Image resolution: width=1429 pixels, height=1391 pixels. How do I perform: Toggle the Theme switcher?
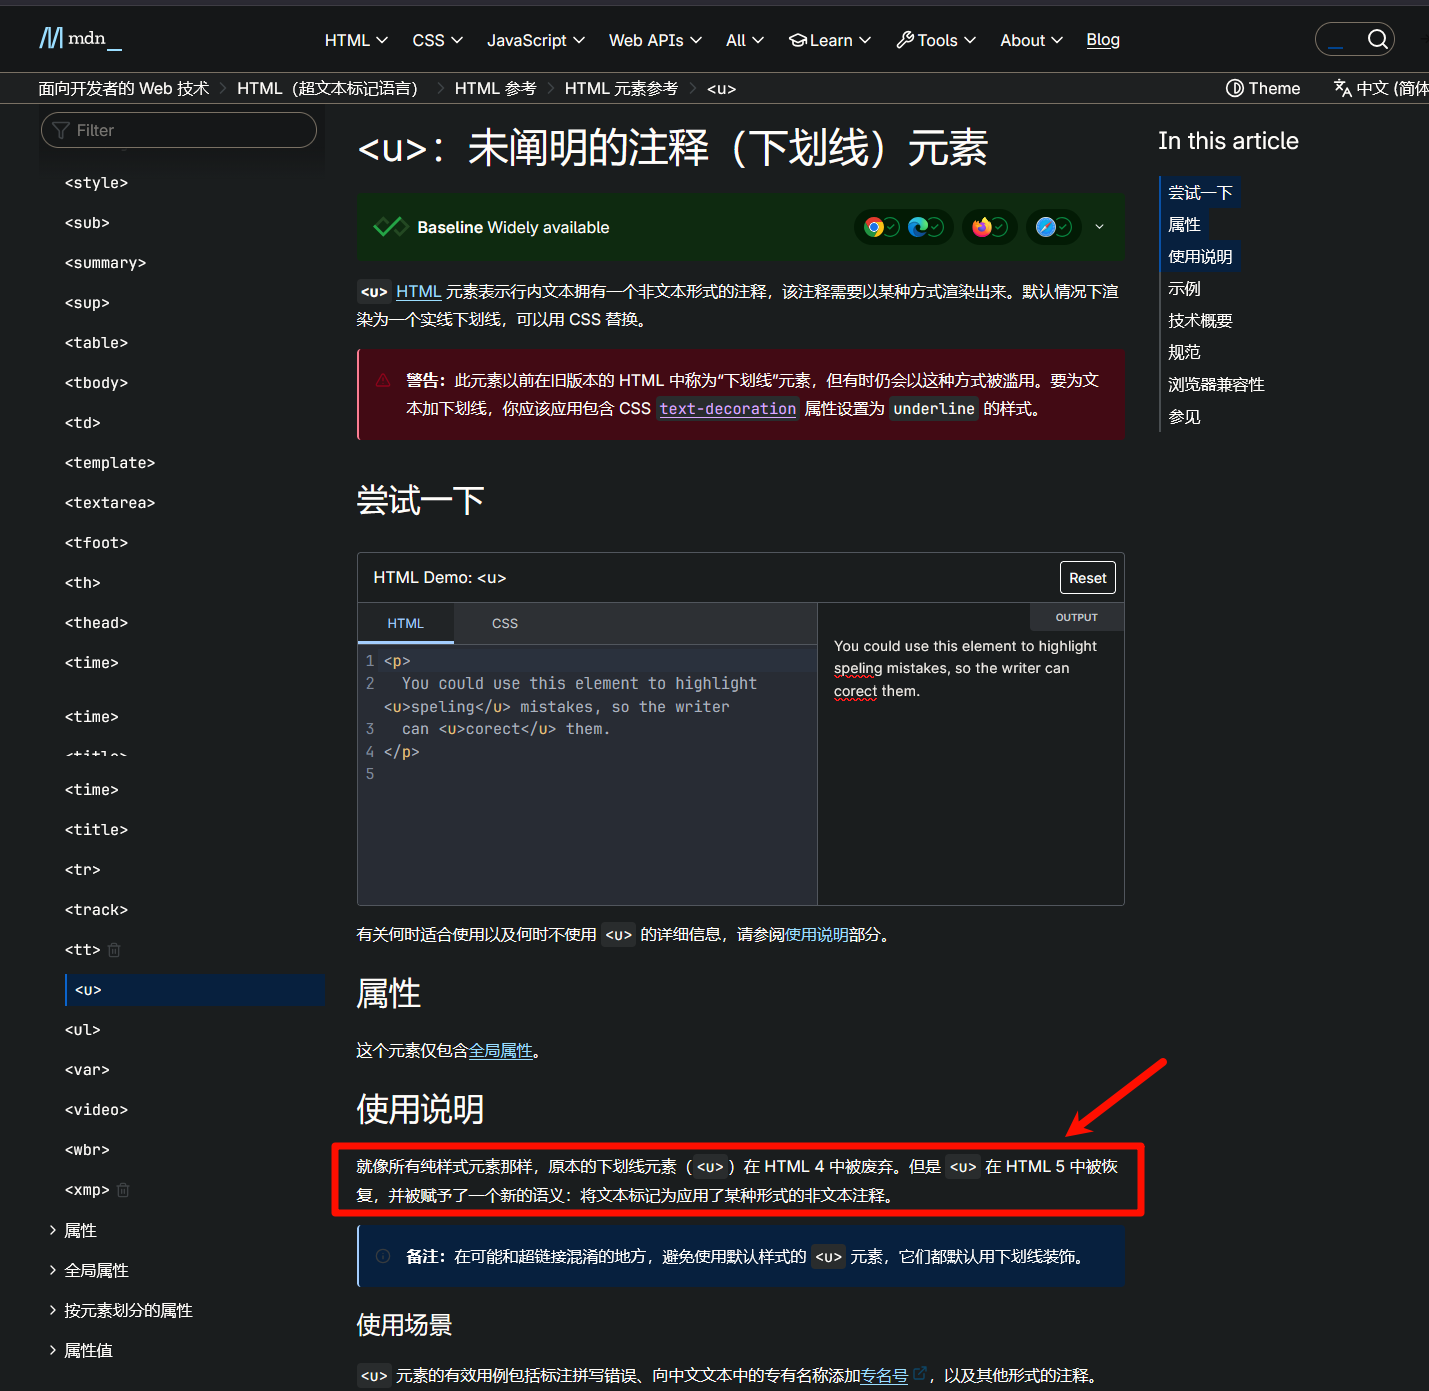pyautogui.click(x=1263, y=88)
